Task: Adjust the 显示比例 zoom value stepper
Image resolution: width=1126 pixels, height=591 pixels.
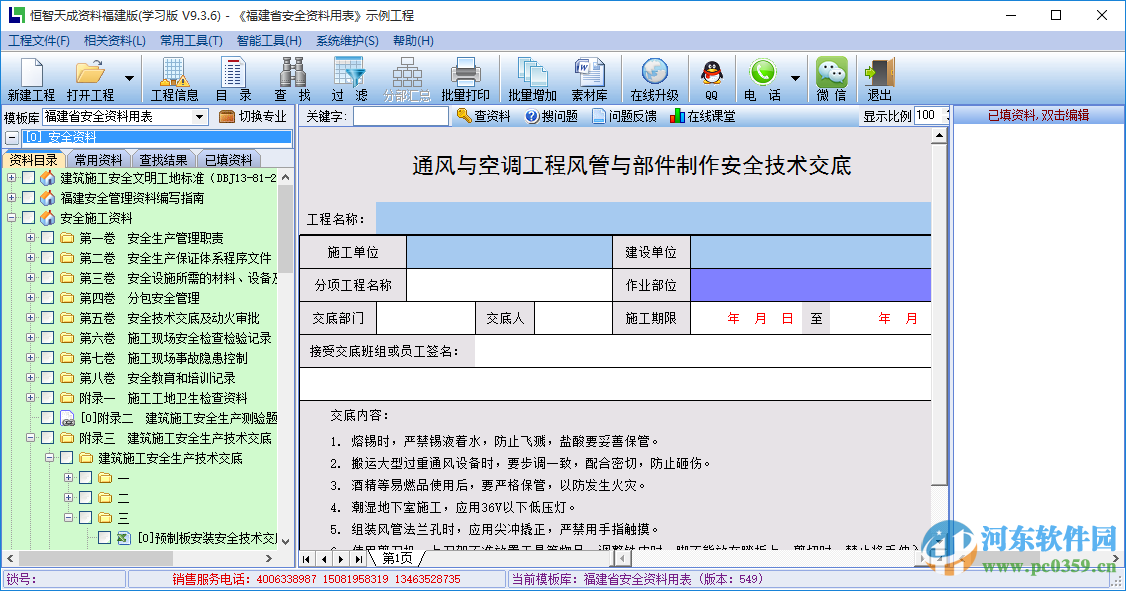Action: pos(944,115)
